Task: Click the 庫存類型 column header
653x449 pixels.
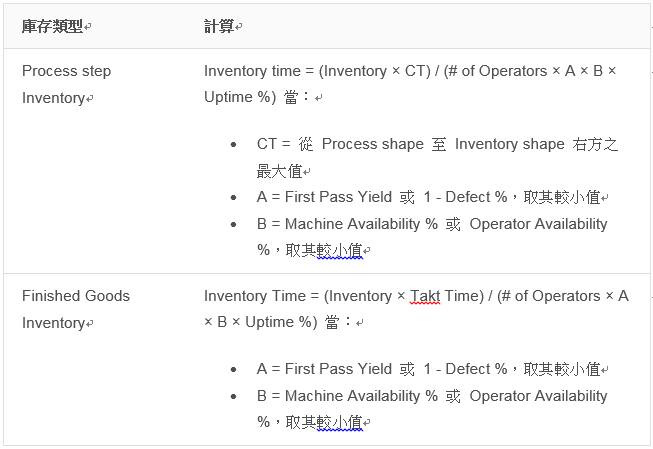Action: (52, 26)
